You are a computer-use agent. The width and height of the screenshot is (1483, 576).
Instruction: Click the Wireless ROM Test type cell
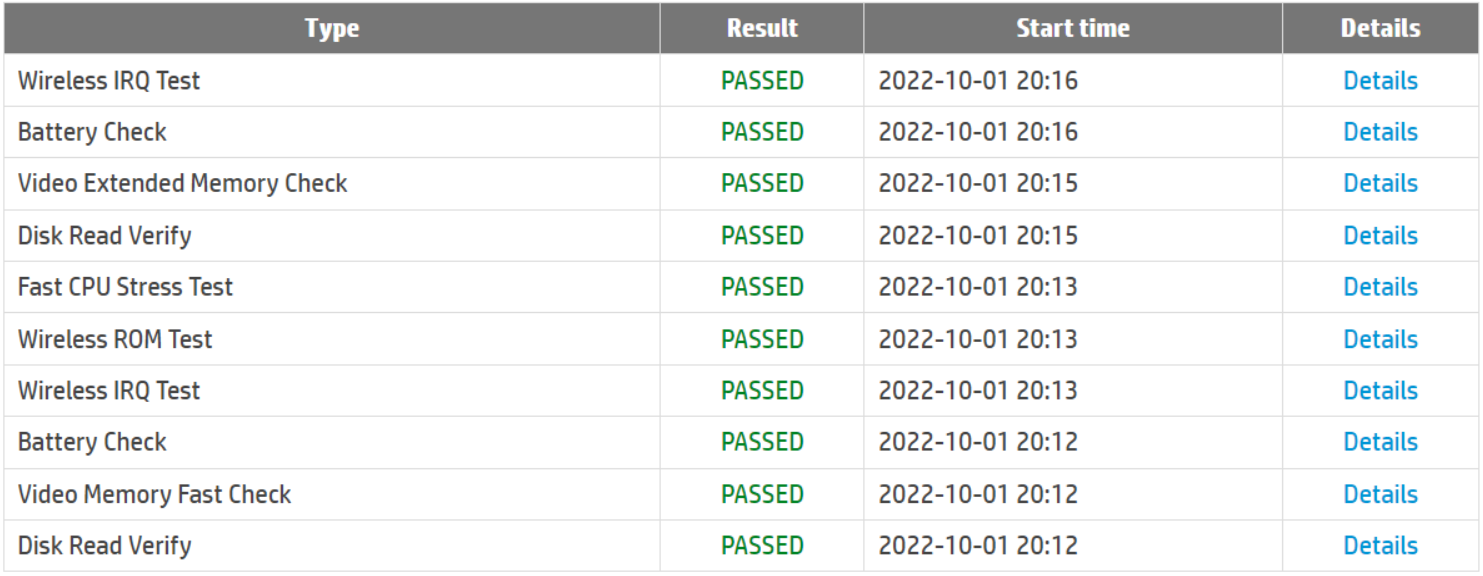pyautogui.click(x=115, y=339)
